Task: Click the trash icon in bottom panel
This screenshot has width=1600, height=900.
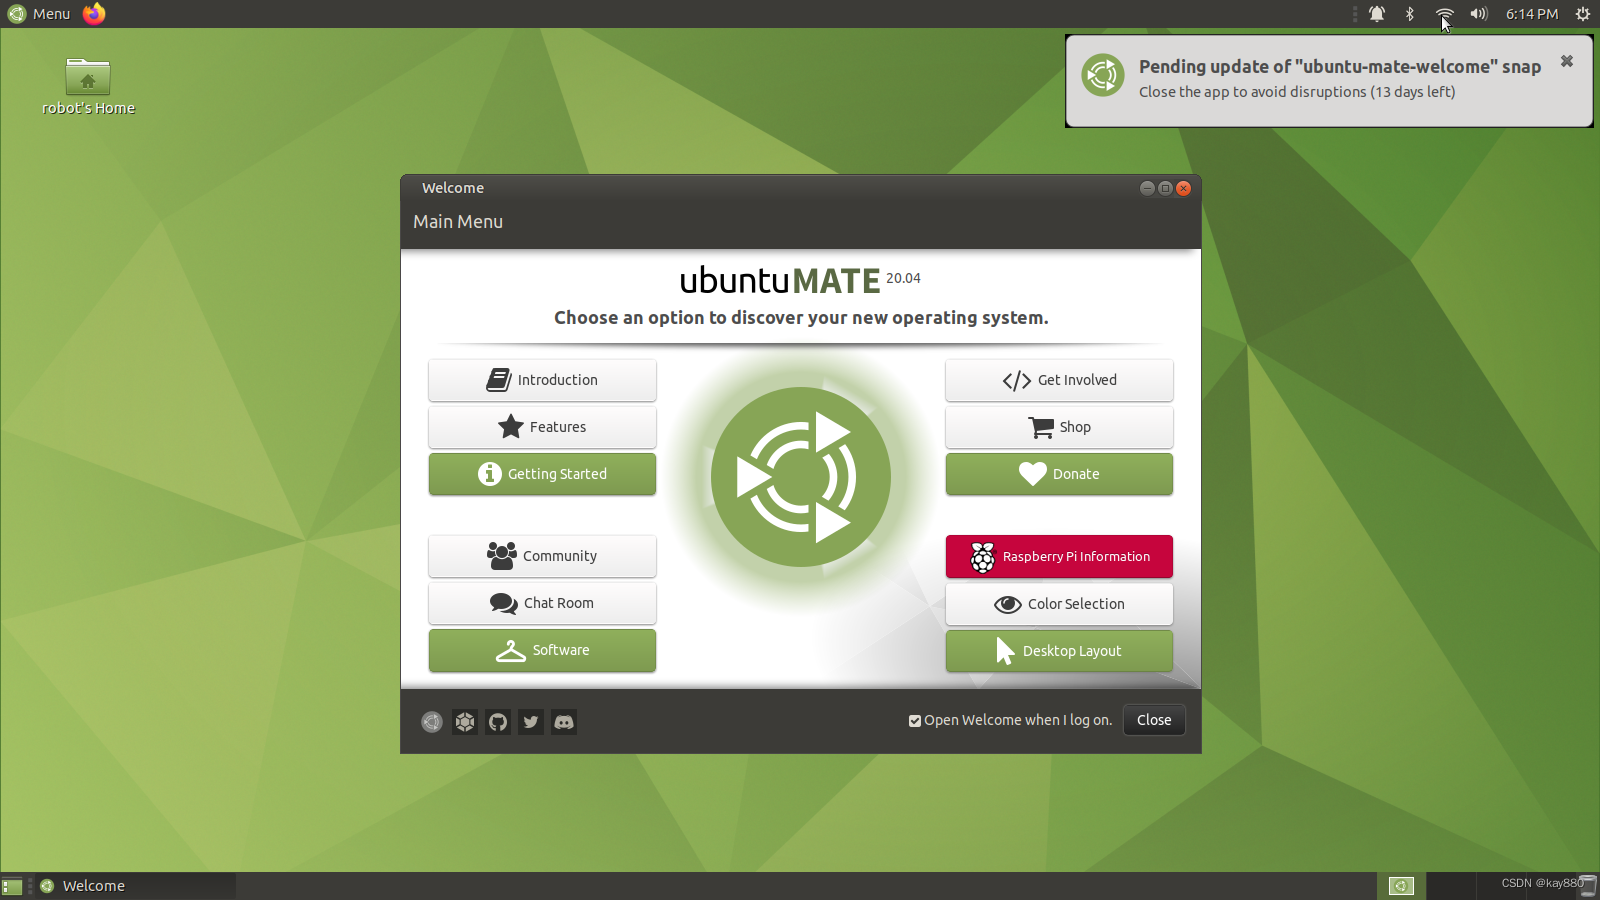Action: [x=1587, y=886]
